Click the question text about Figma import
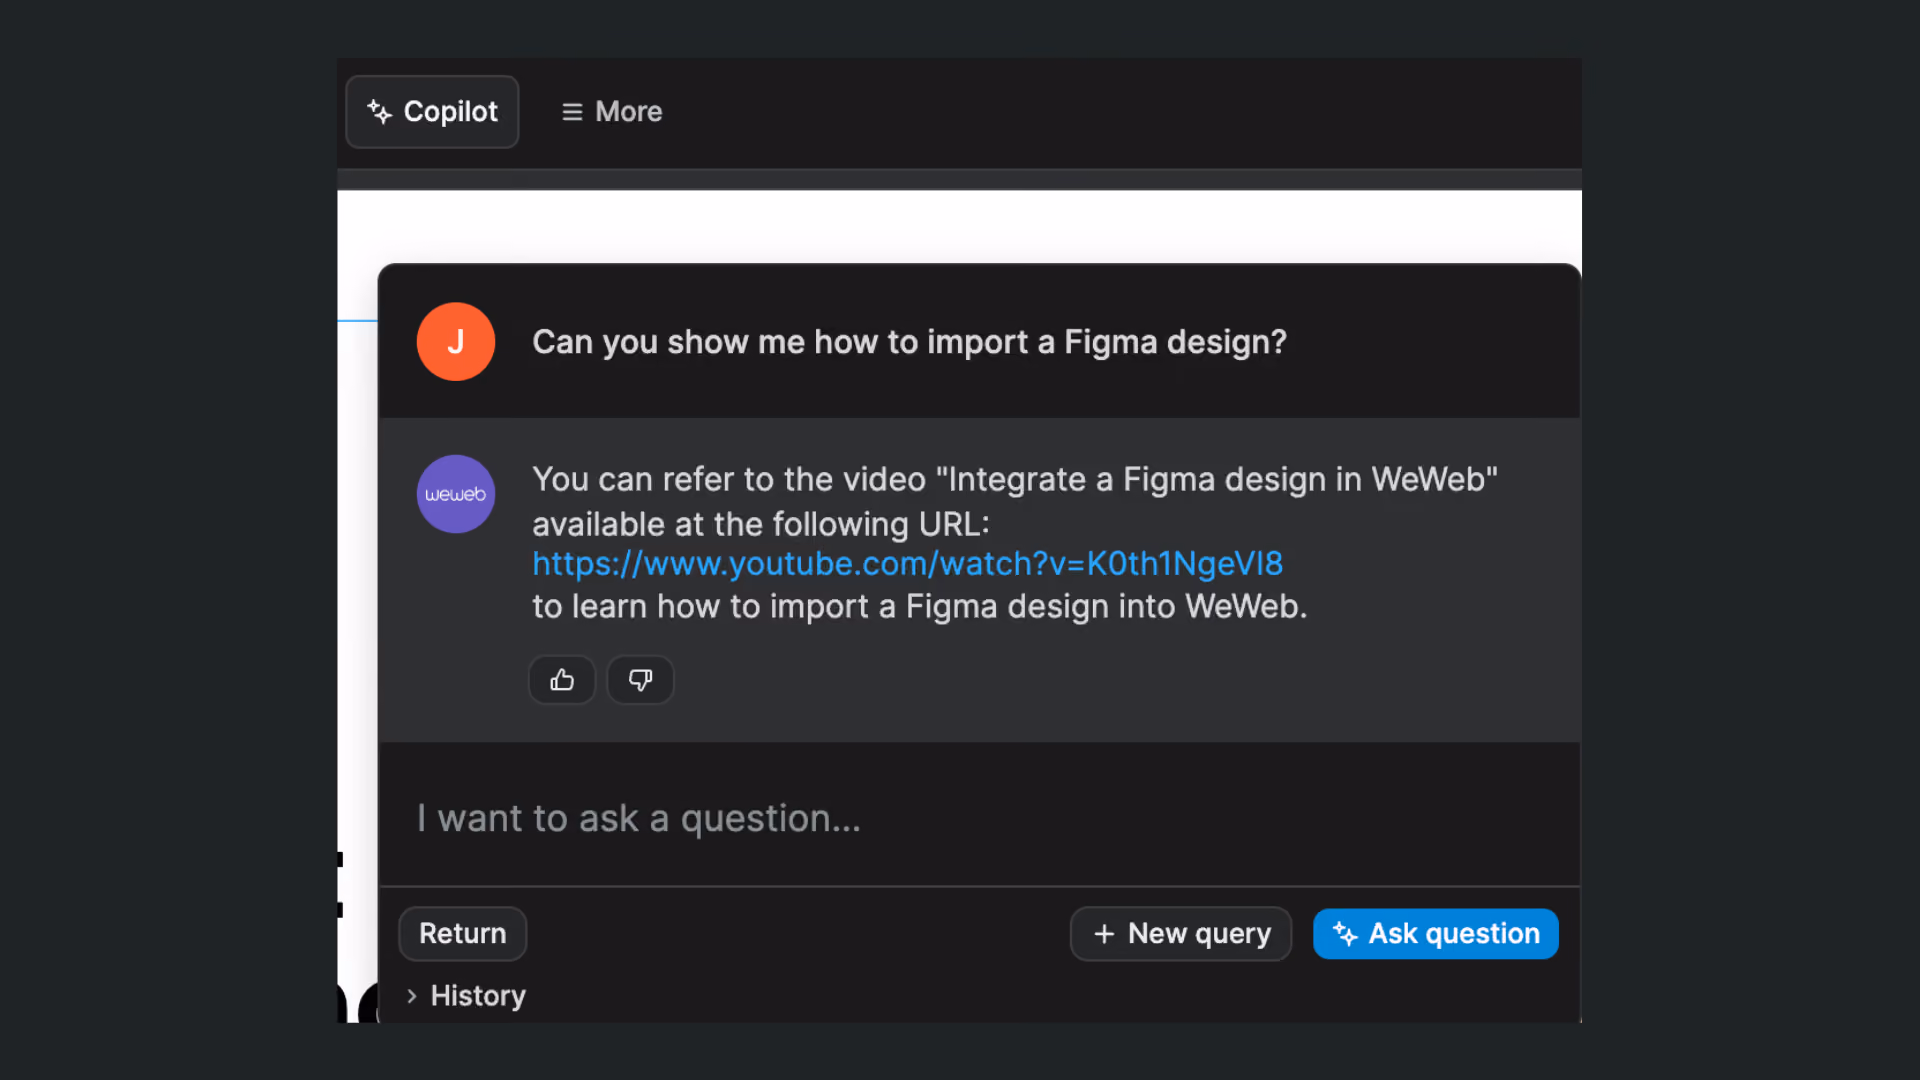Viewport: 1920px width, 1080px height. [x=909, y=342]
